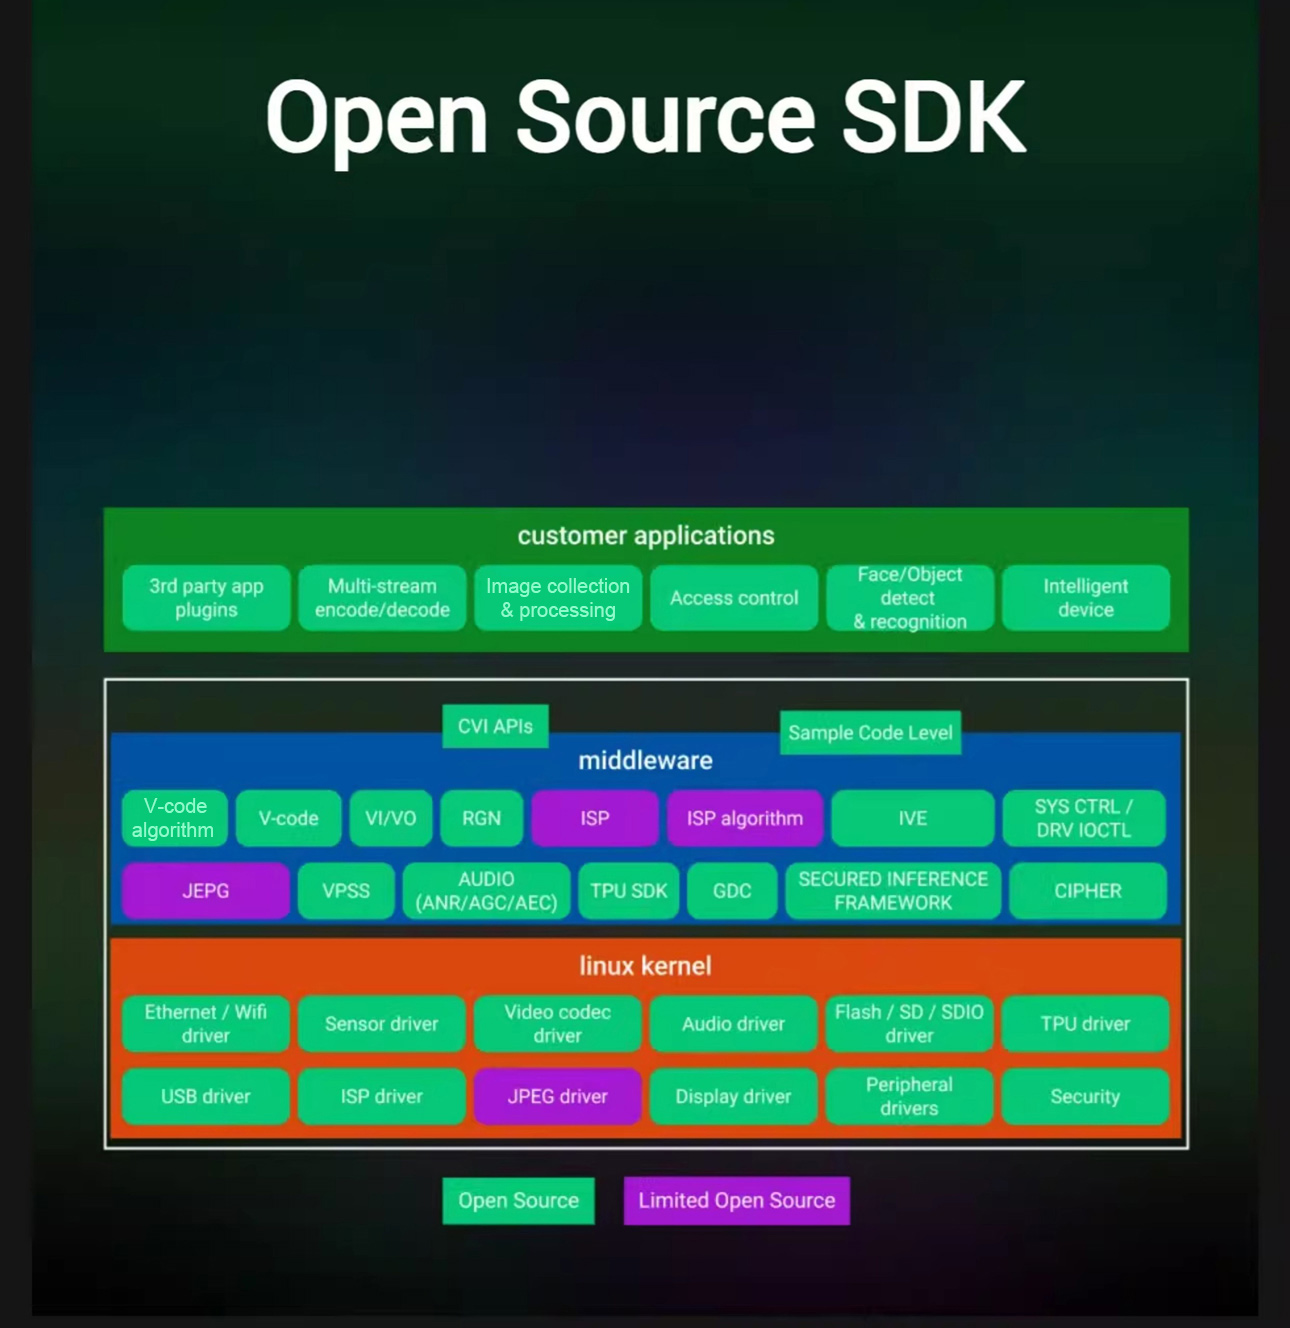The width and height of the screenshot is (1290, 1328).
Task: Click the 3rd party app plugins box
Action: point(206,598)
